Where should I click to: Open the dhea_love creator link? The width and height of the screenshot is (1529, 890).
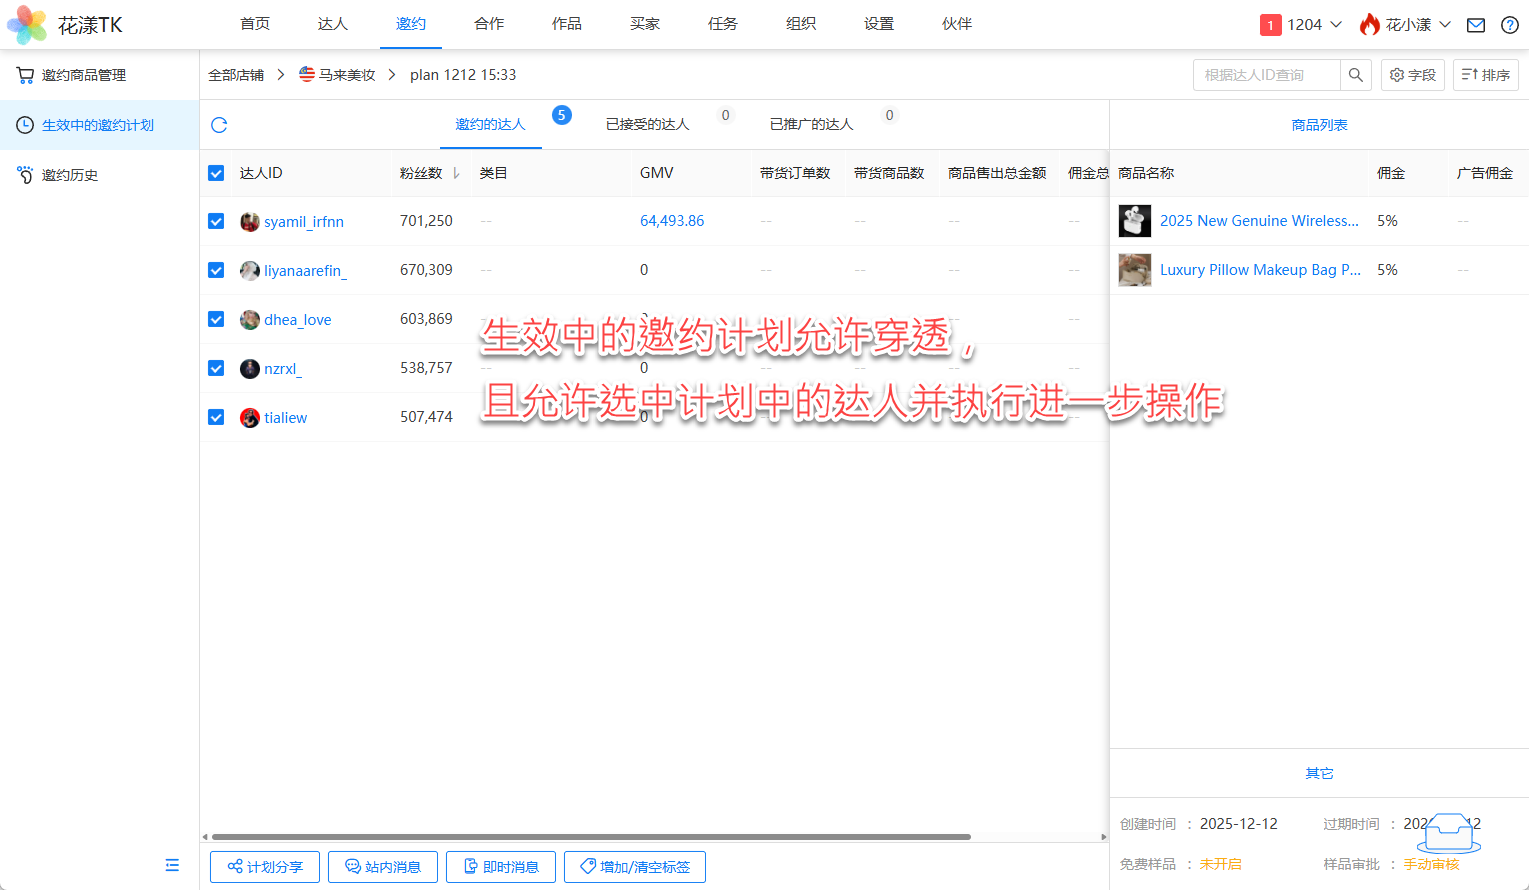(297, 320)
